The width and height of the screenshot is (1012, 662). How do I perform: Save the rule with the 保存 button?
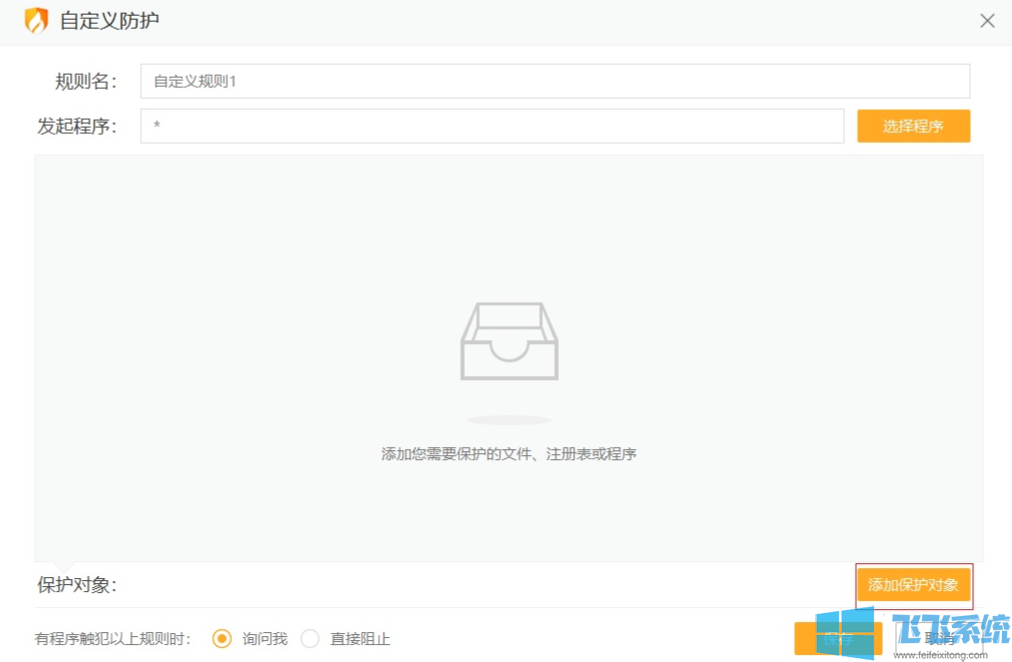click(x=838, y=638)
